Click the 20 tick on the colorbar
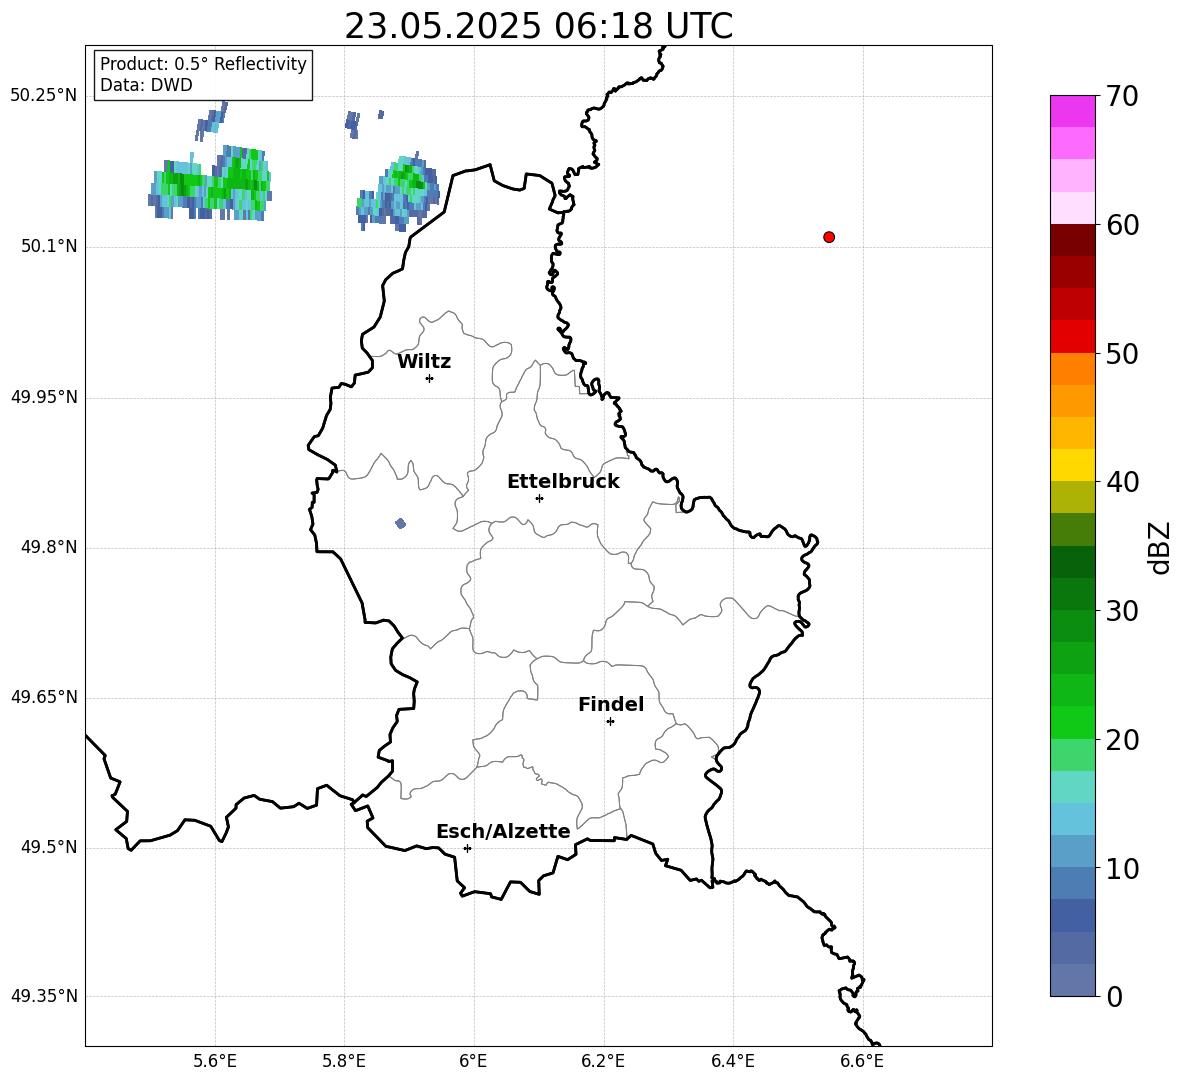1184x1081 pixels. pyautogui.click(x=1121, y=740)
